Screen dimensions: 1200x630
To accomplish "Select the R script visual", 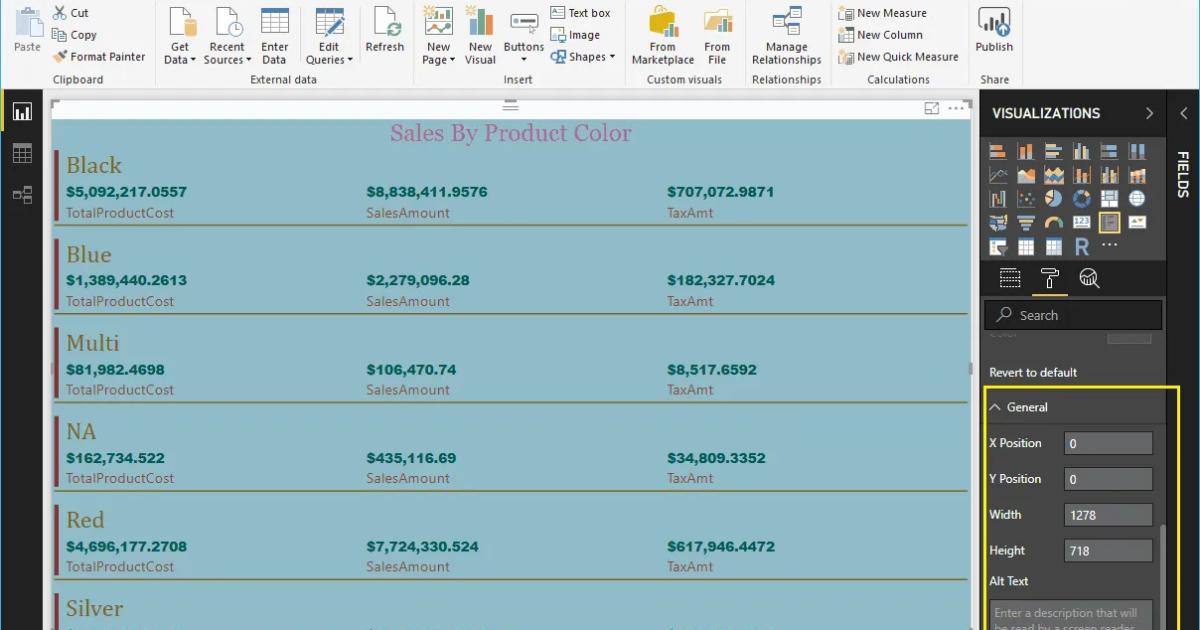I will coord(1081,246).
